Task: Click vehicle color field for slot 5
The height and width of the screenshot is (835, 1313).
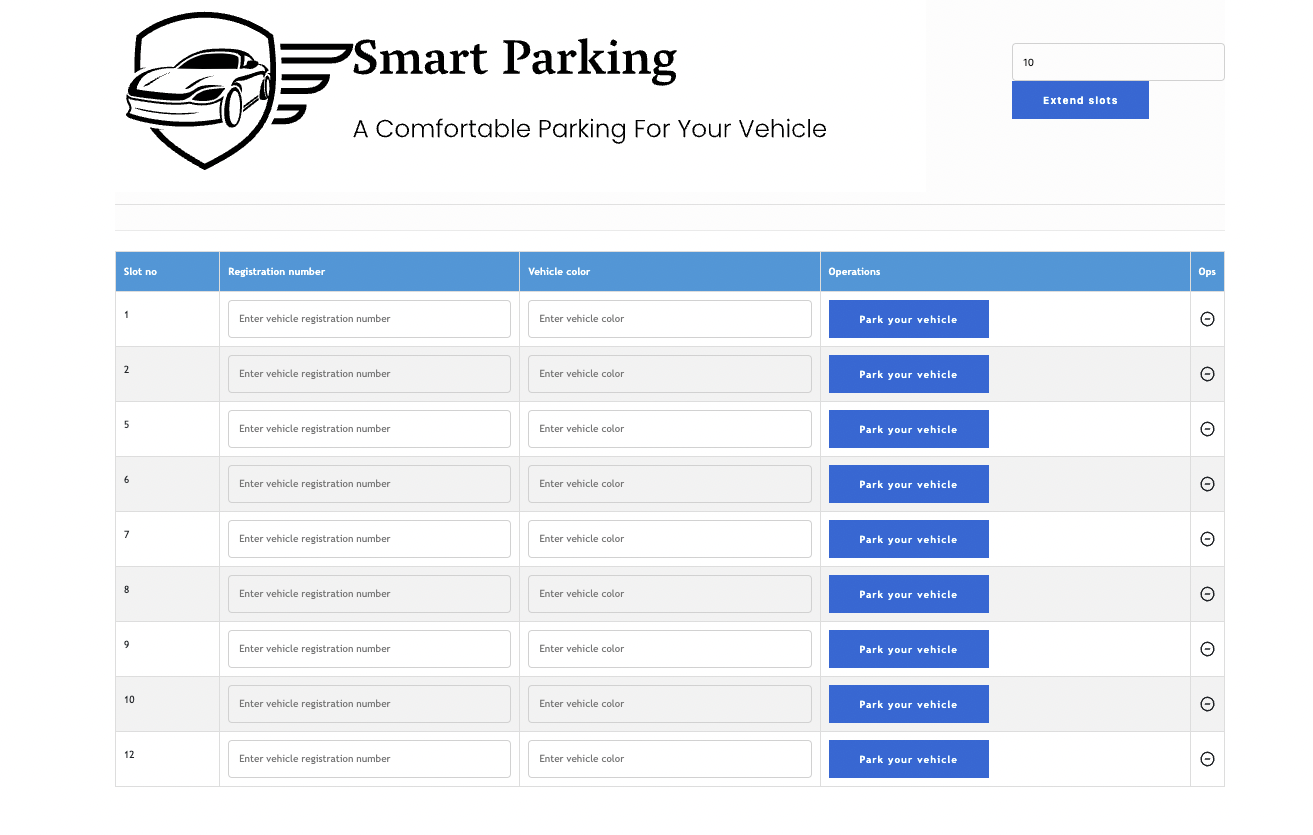Action: pos(670,429)
